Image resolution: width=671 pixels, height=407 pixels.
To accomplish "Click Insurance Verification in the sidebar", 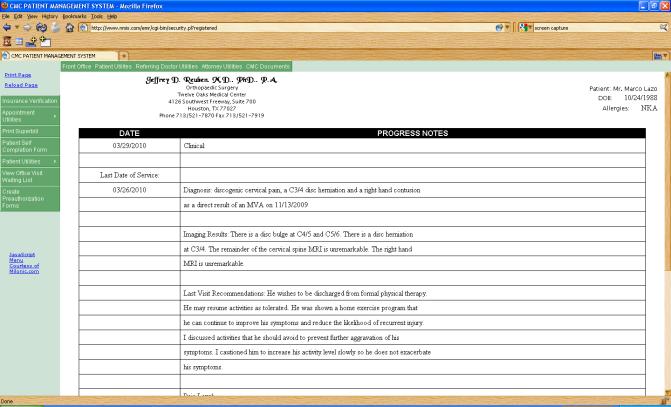I will (x=30, y=101).
